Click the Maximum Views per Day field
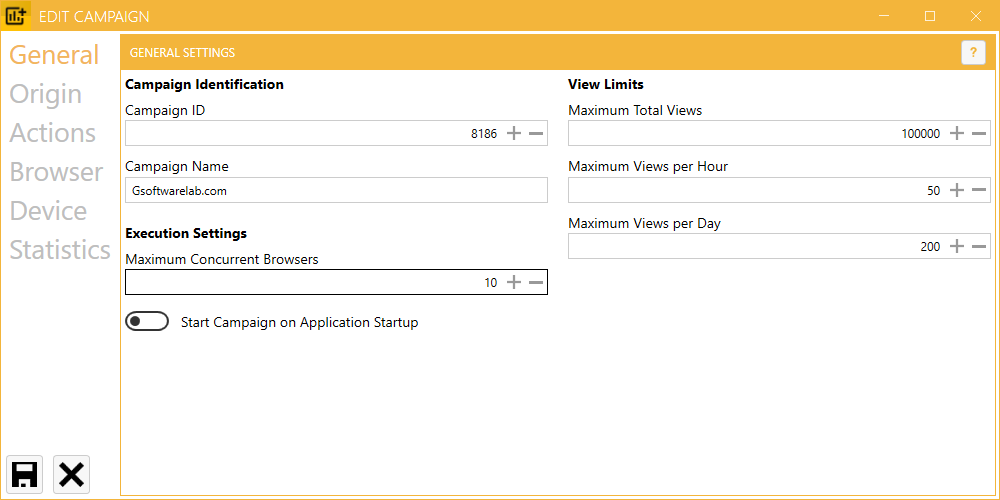The image size is (1000, 500). pyautogui.click(x=779, y=246)
